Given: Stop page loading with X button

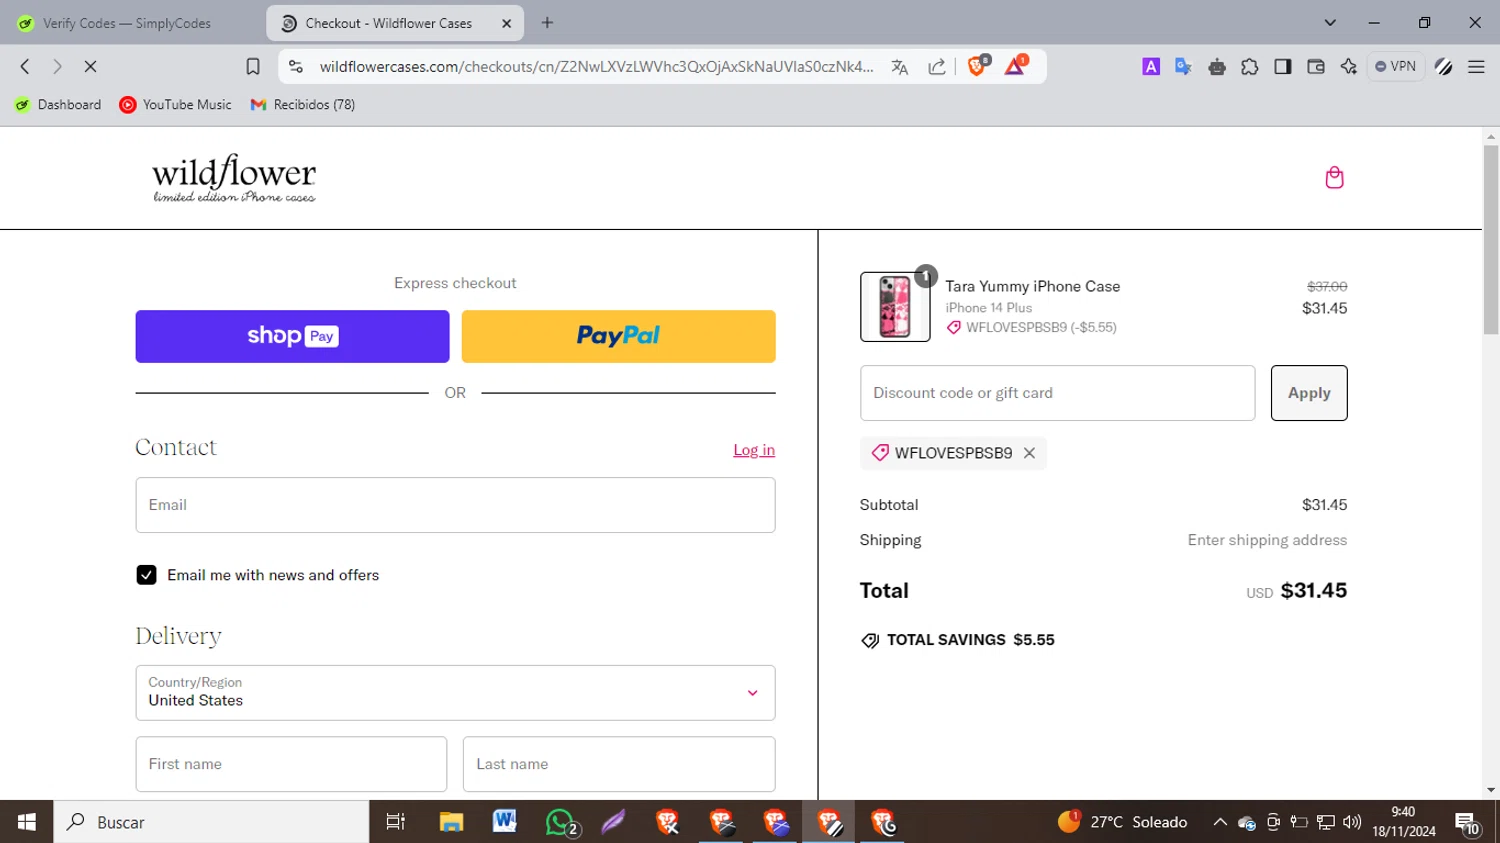Looking at the screenshot, I should click(x=90, y=66).
